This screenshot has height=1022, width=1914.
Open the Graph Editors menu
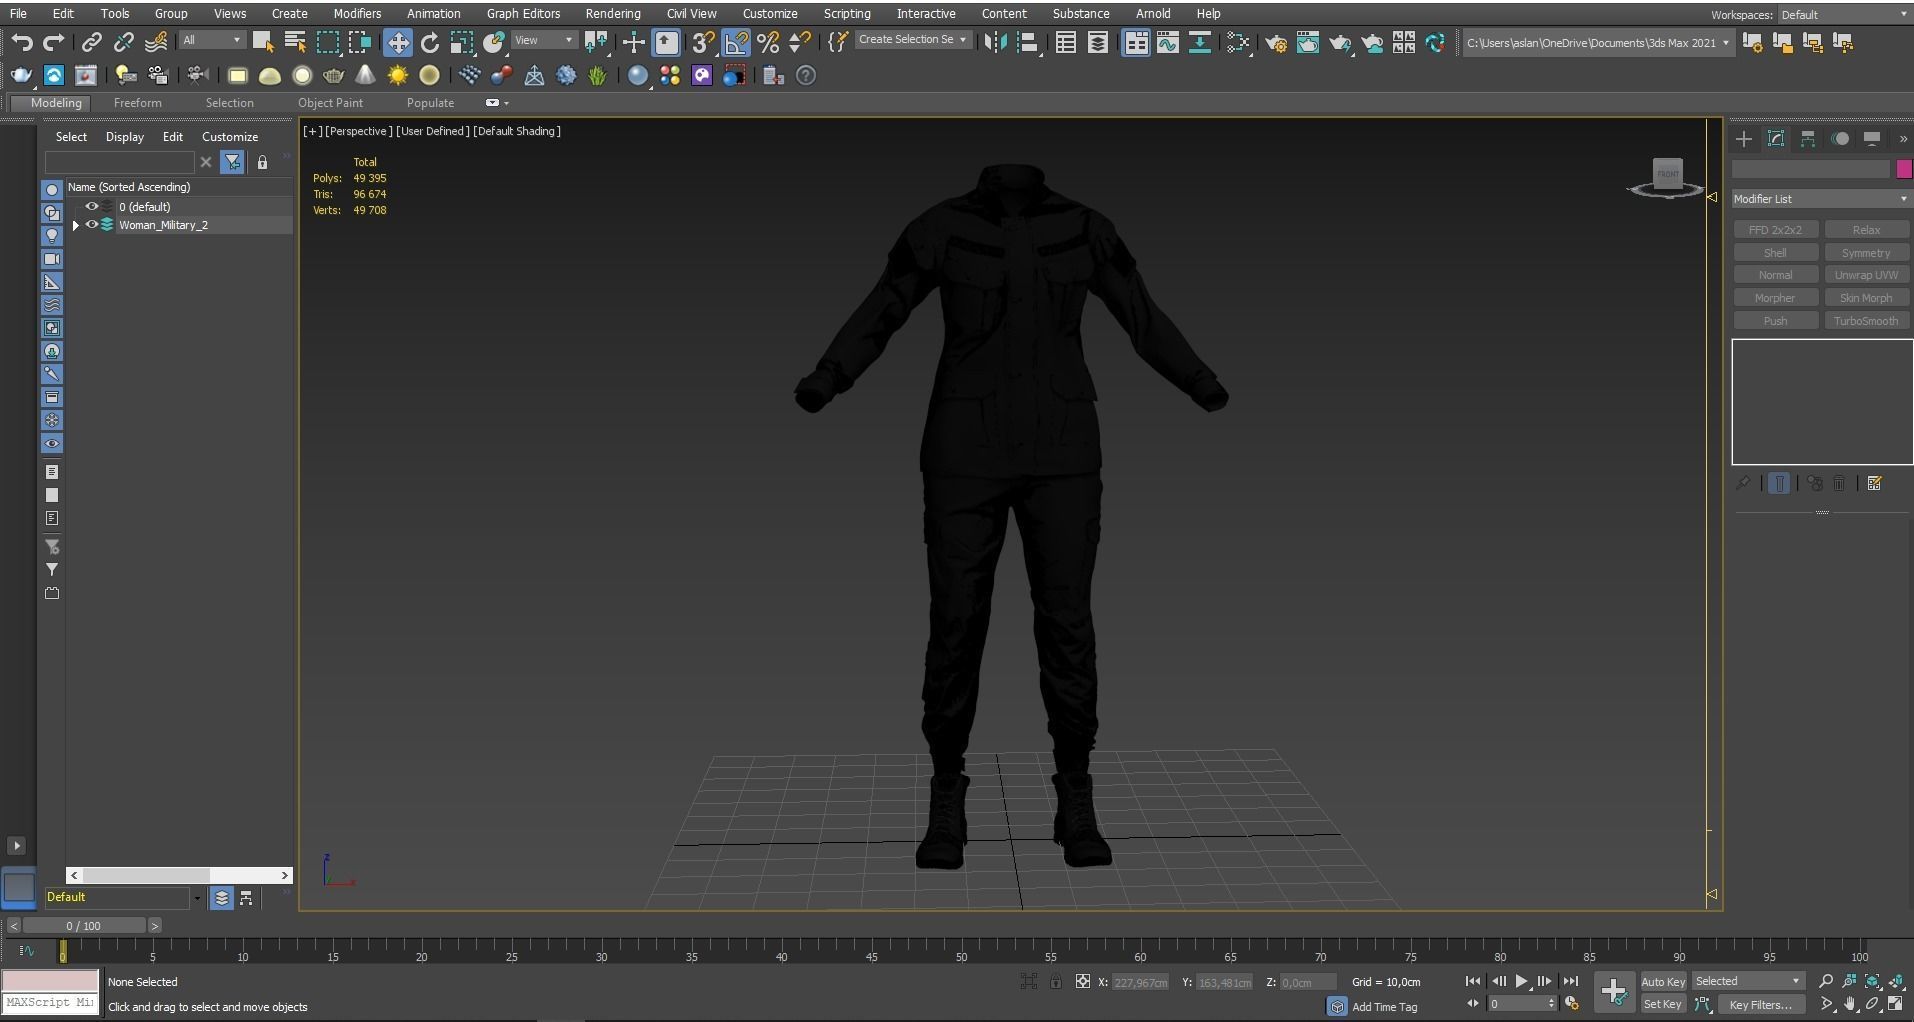click(x=523, y=14)
